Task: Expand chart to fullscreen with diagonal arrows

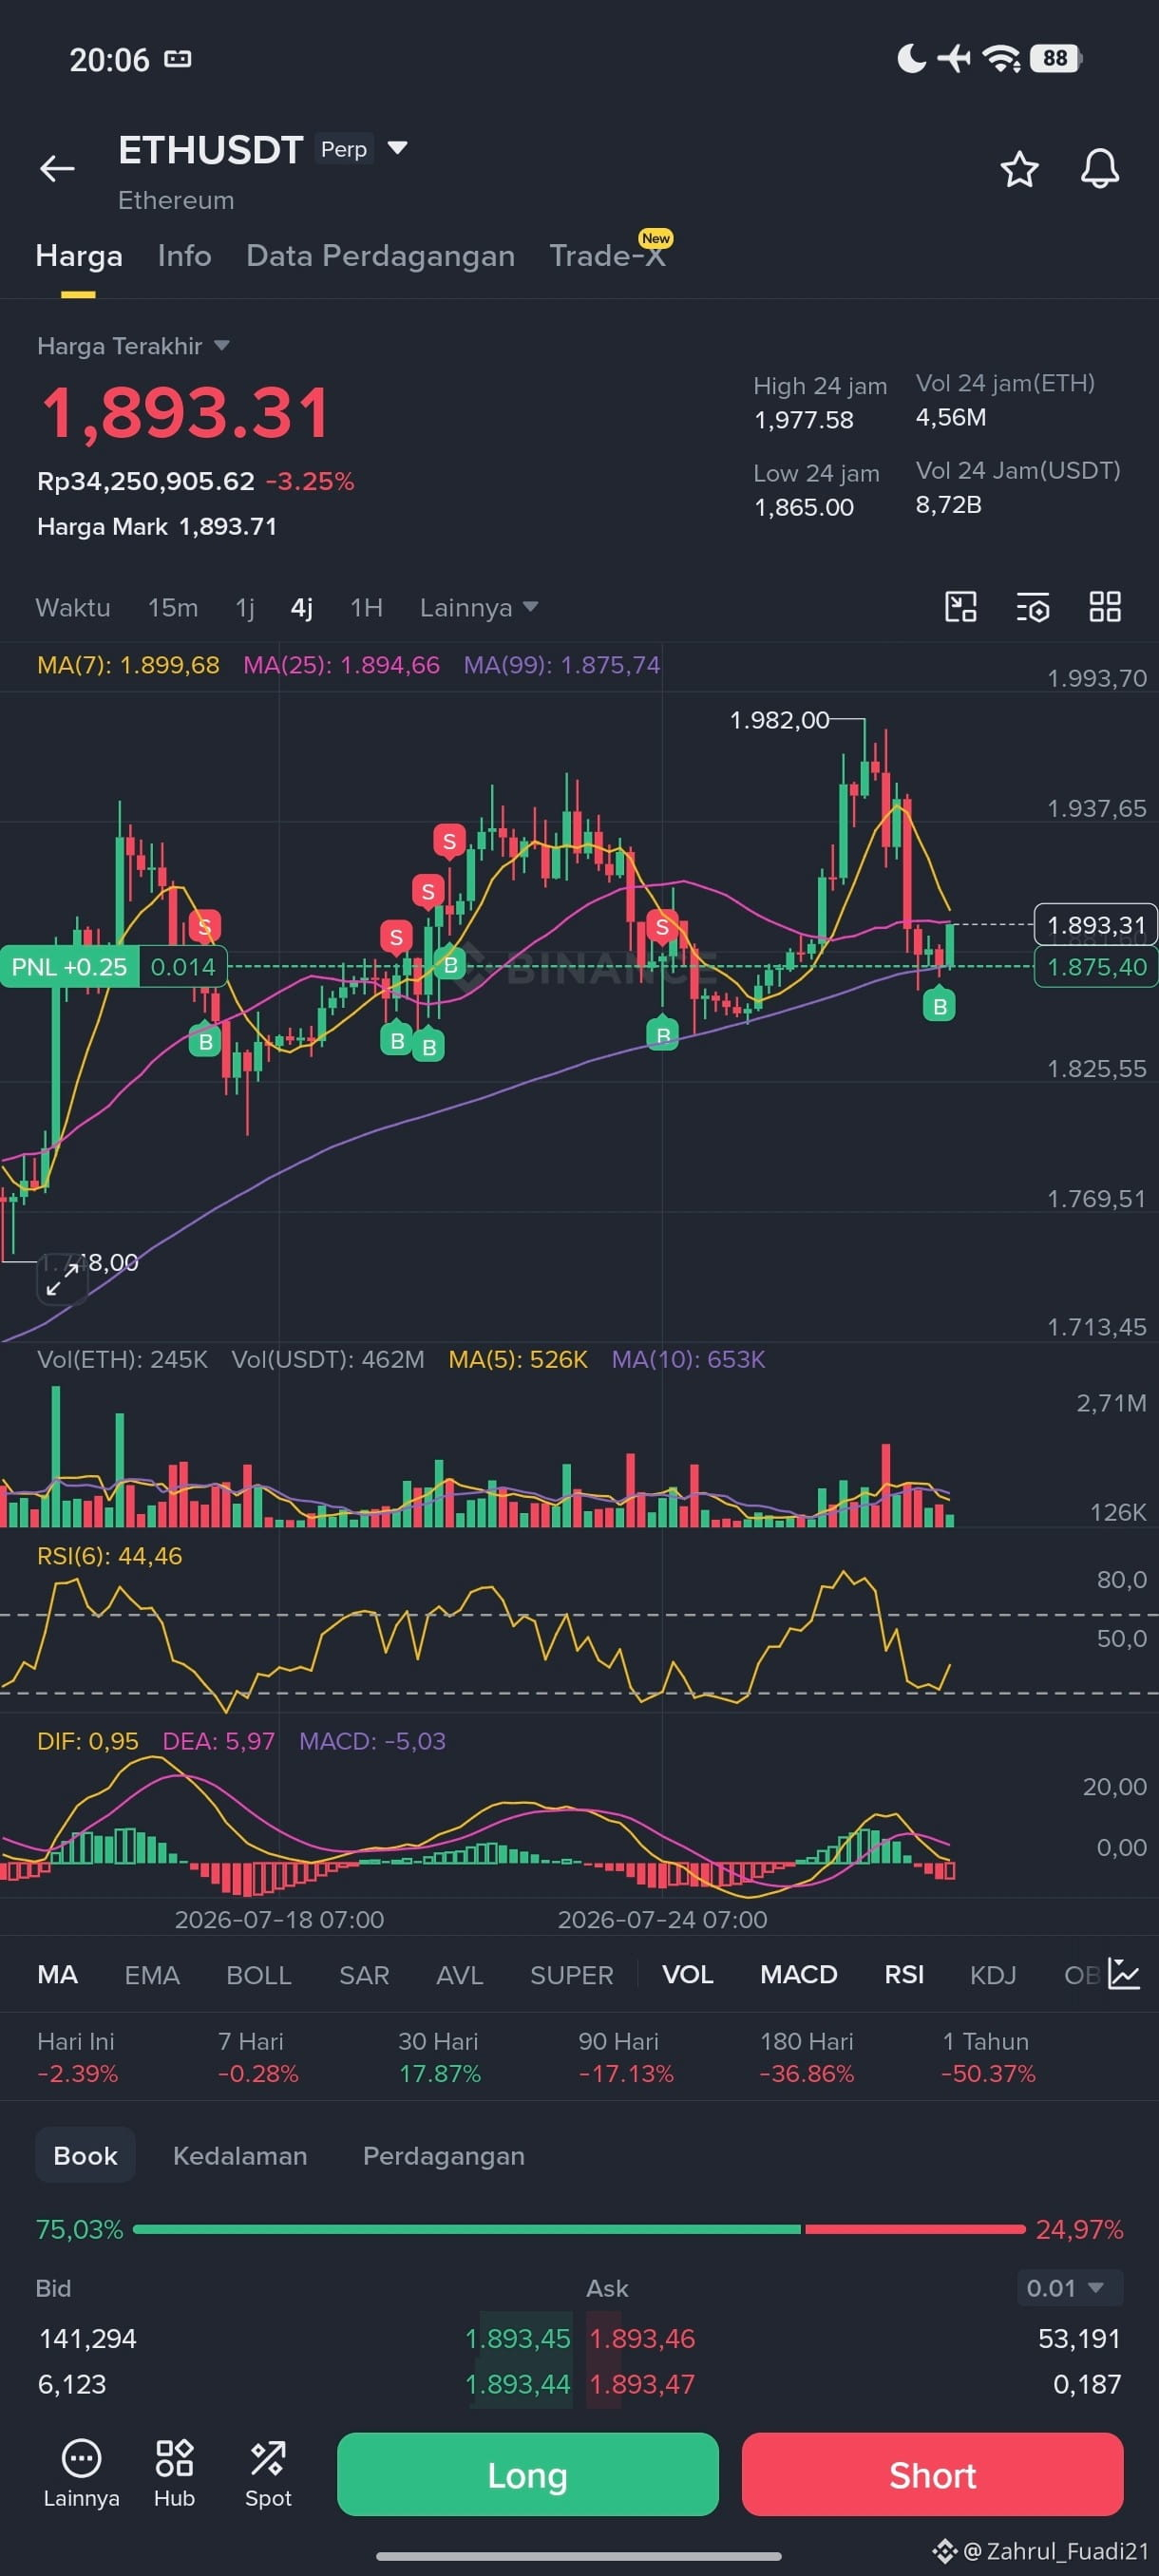Action: (62, 1279)
